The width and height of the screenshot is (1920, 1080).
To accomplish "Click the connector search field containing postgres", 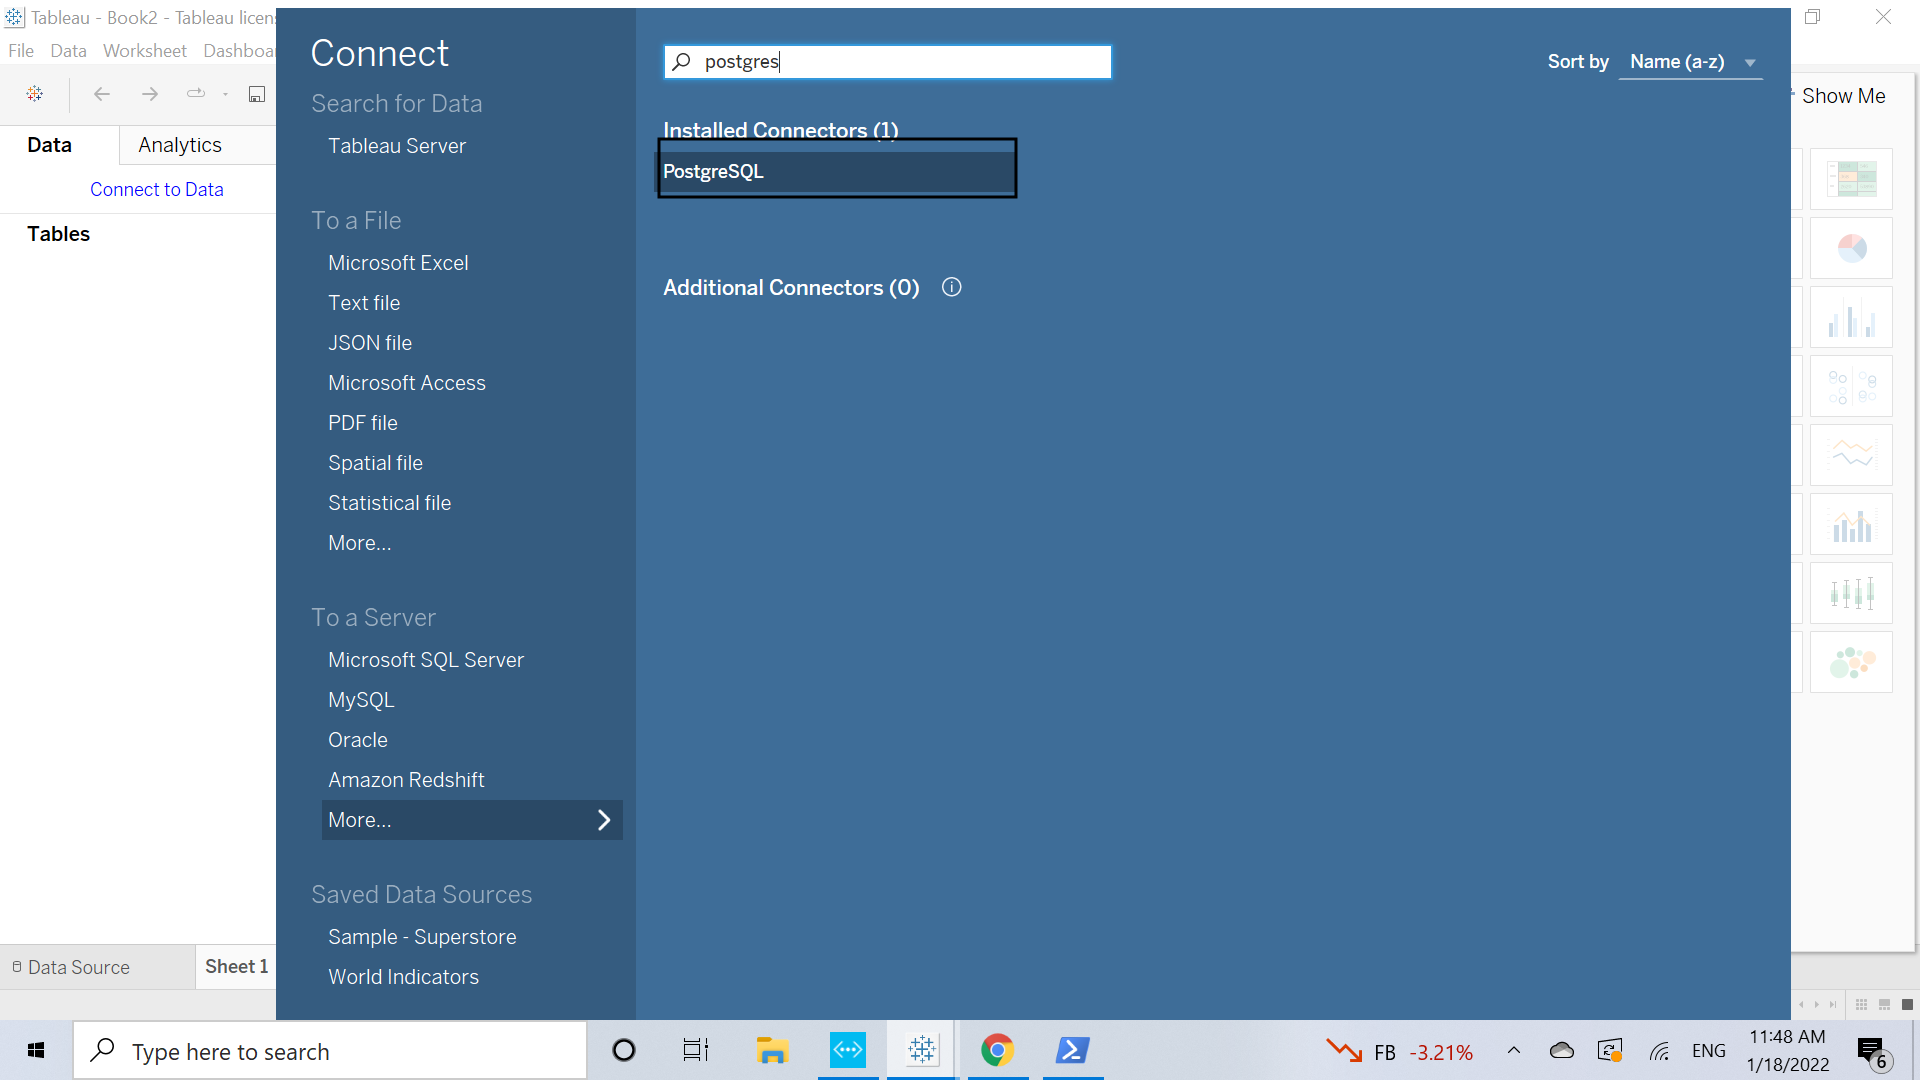I will coord(888,62).
